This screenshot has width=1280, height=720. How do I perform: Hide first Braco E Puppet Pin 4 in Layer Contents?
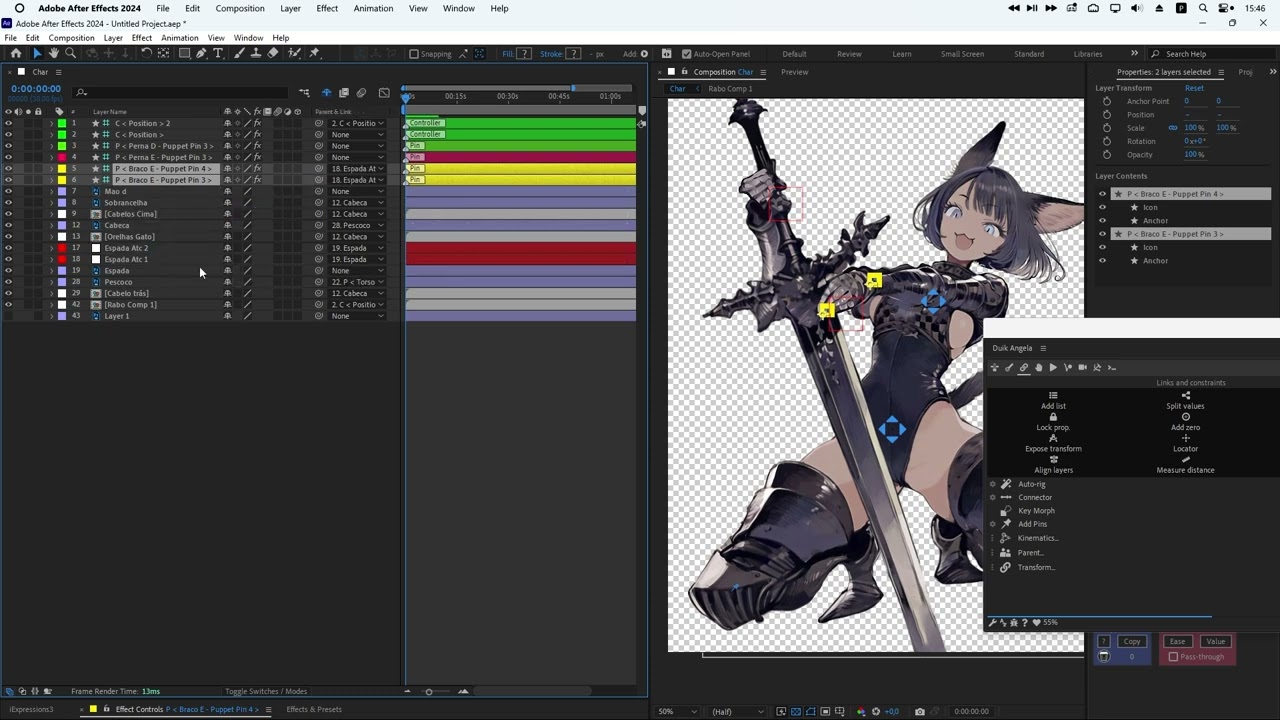point(1103,194)
